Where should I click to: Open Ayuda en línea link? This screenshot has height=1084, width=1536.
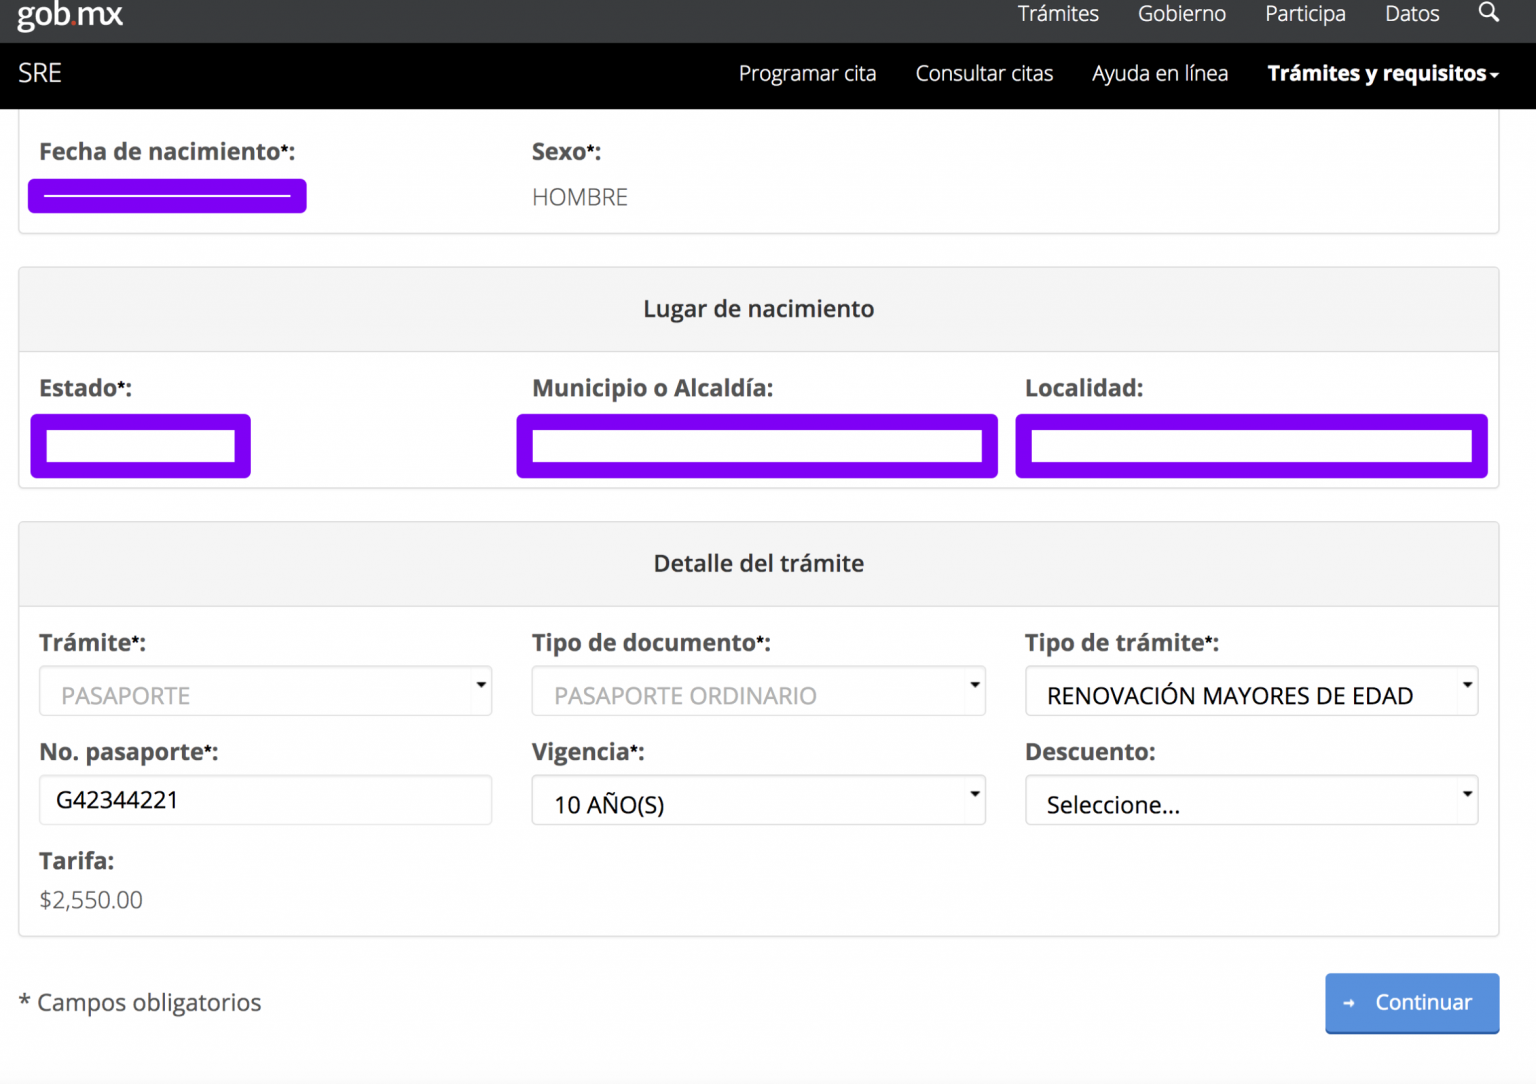pos(1159,74)
